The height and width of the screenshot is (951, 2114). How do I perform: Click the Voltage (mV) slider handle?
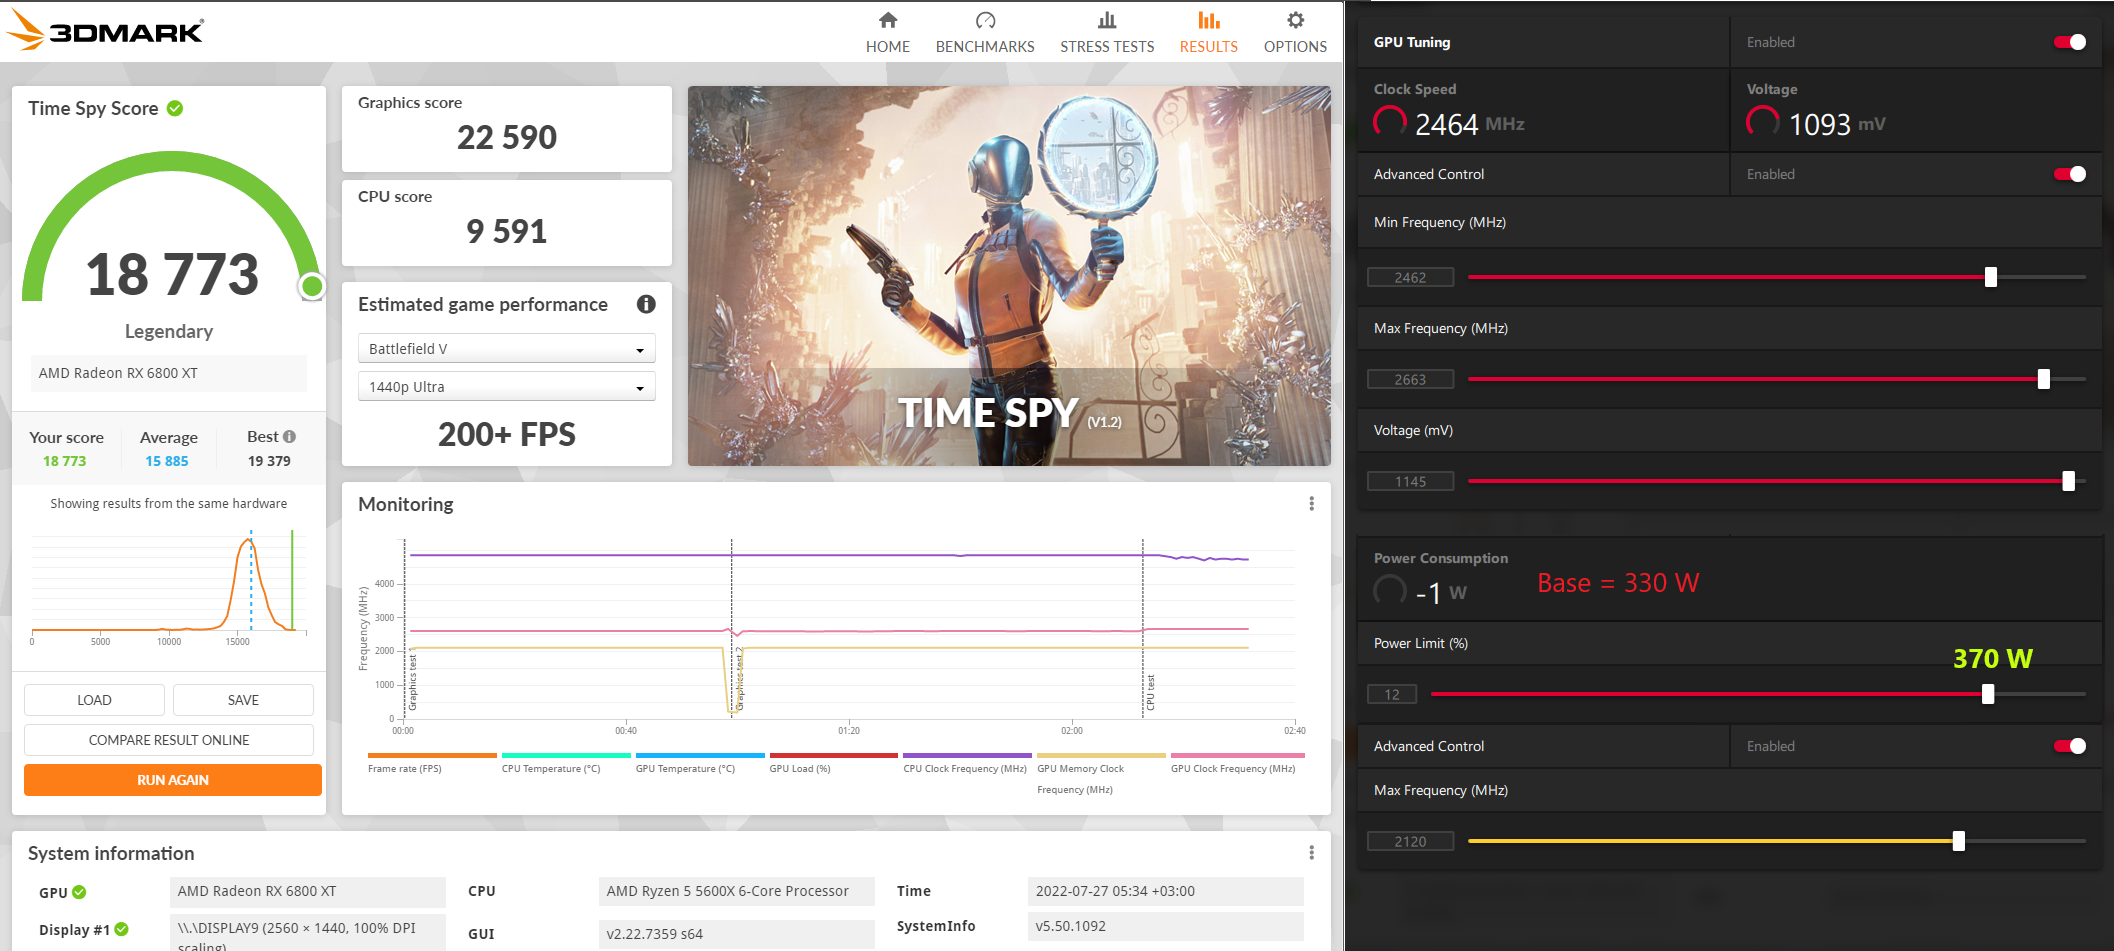2069,481
